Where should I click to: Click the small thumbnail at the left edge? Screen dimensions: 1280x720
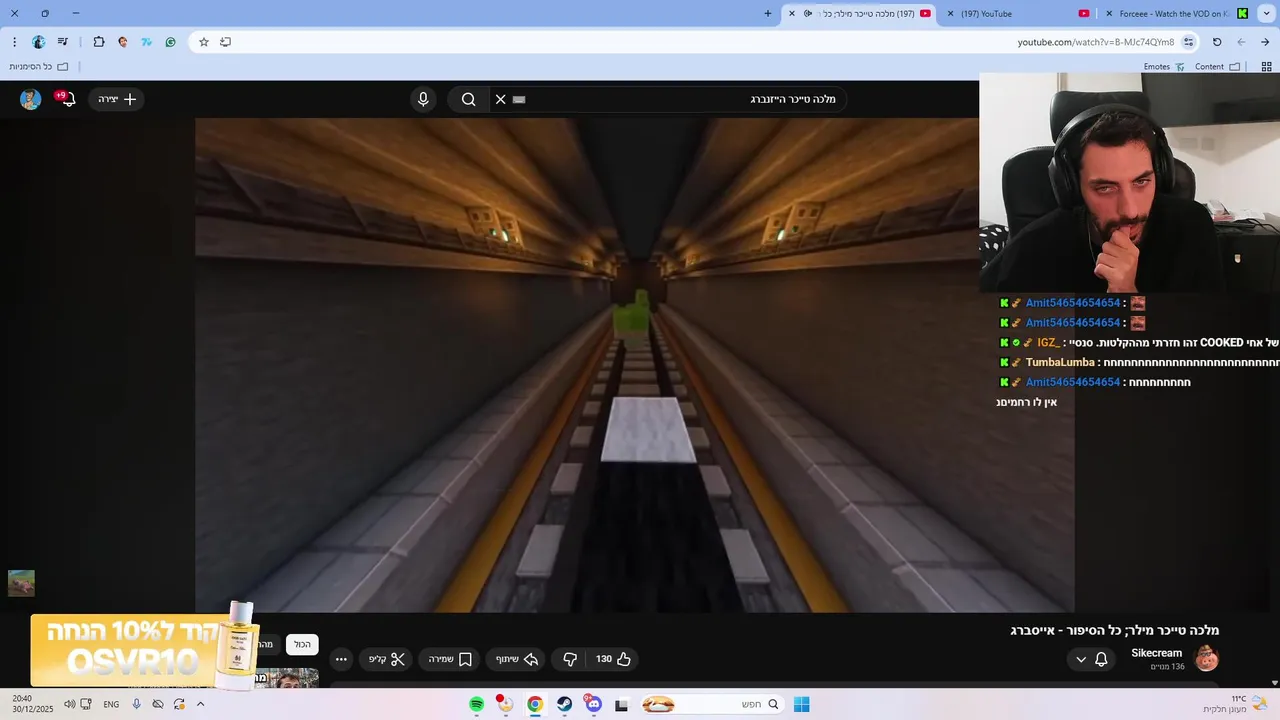click(21, 583)
